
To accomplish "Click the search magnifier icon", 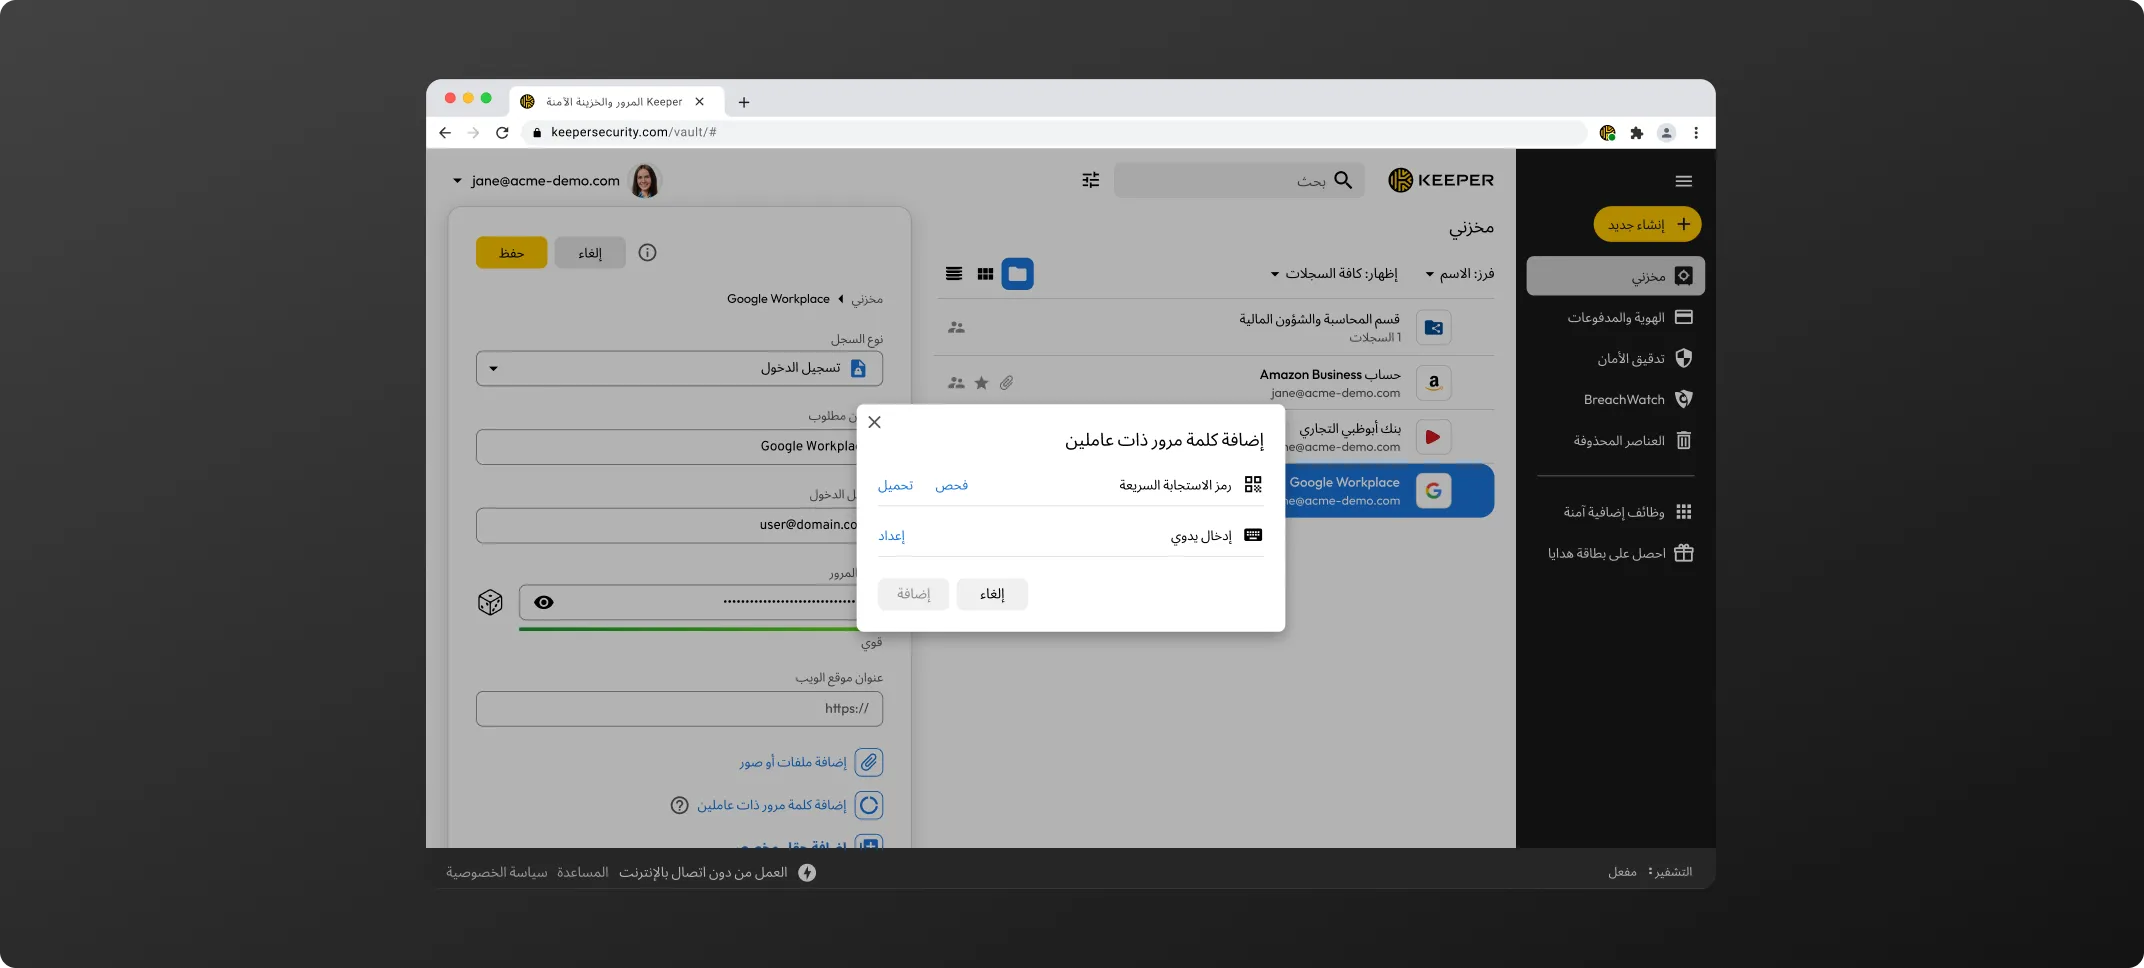I will point(1343,180).
